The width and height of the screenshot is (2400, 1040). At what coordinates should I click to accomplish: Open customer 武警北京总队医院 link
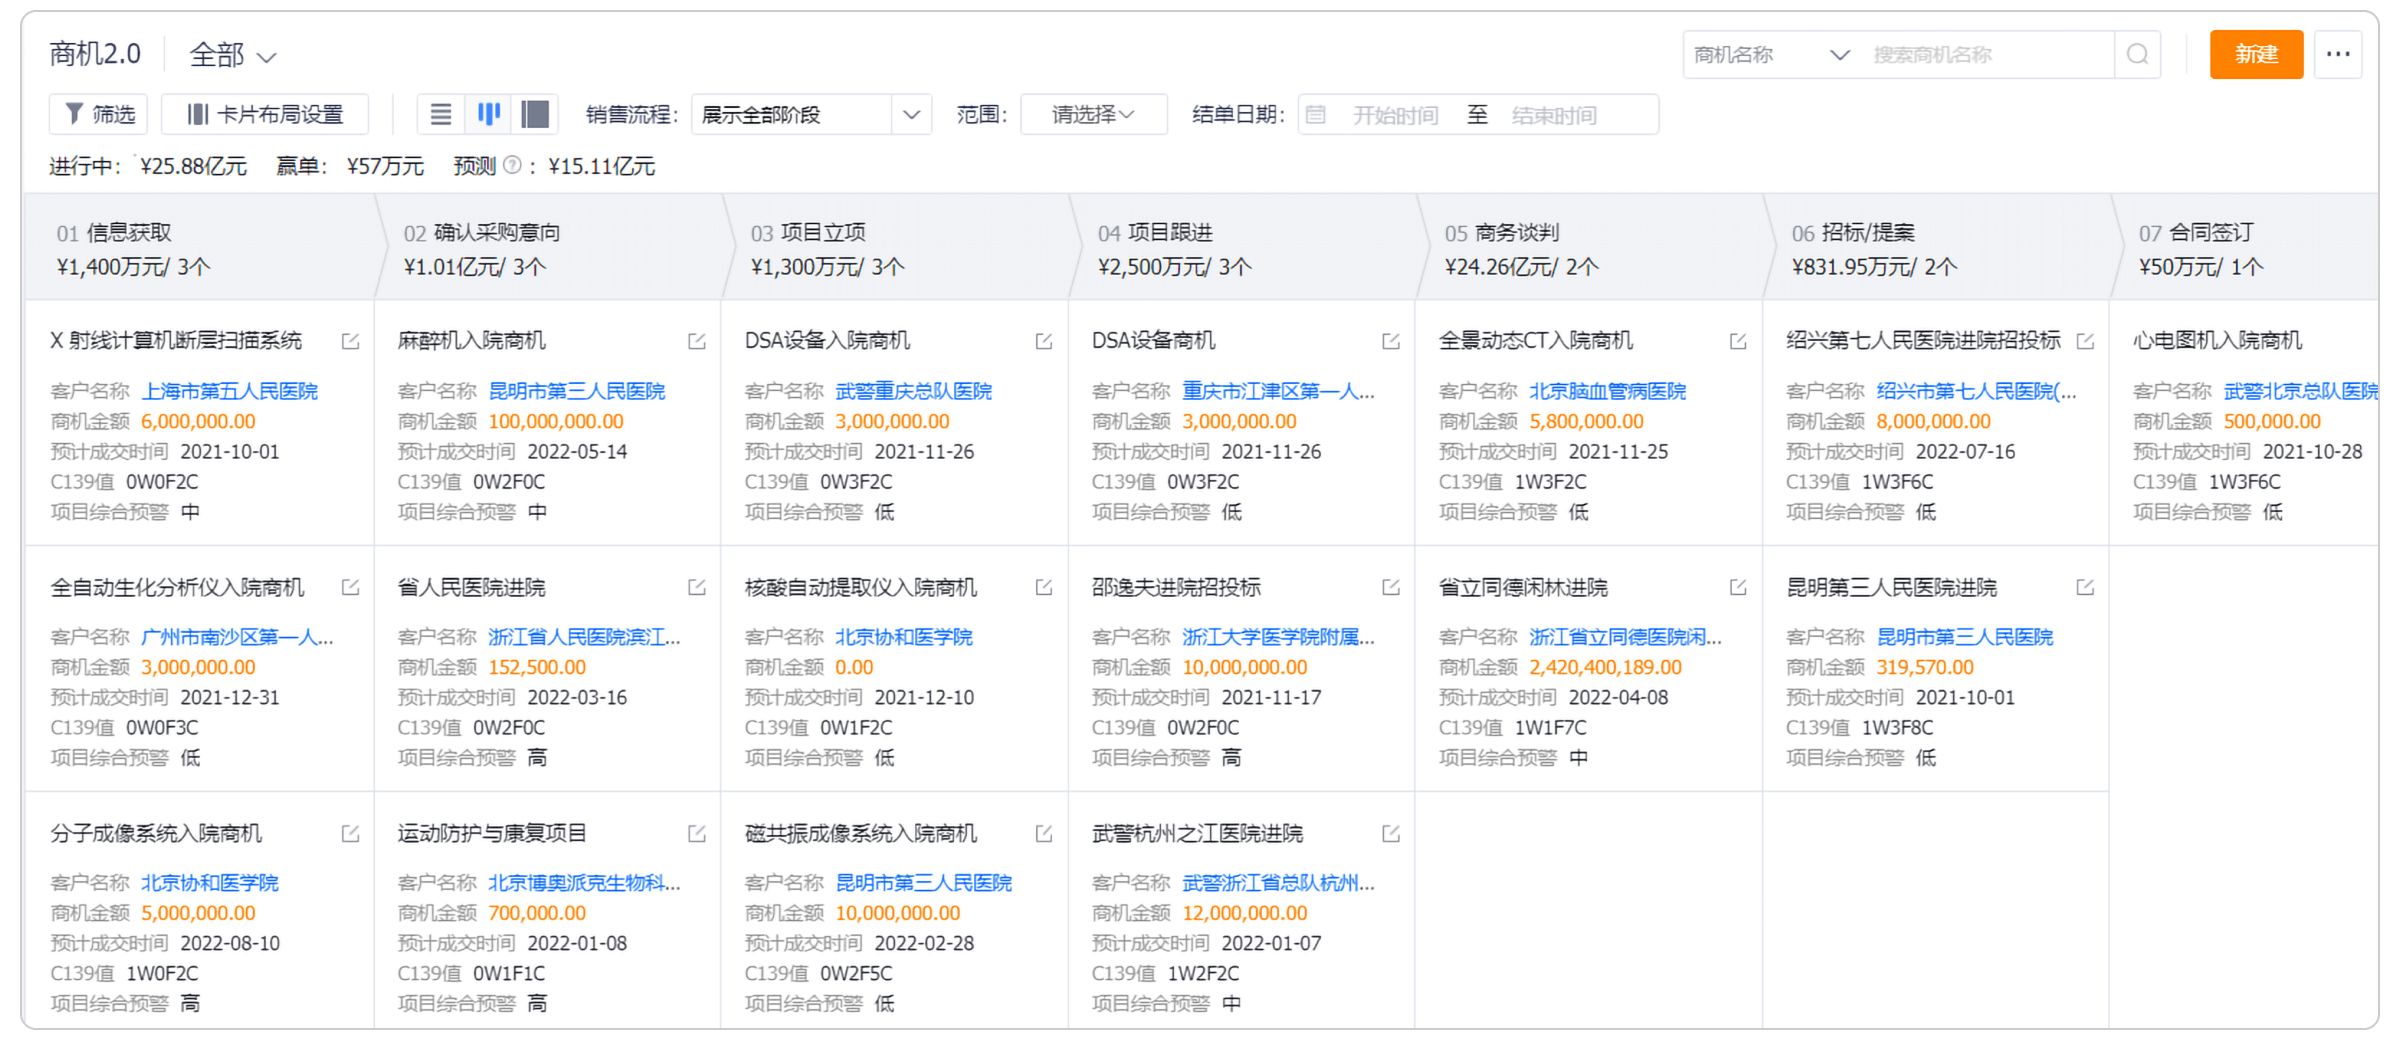2300,391
